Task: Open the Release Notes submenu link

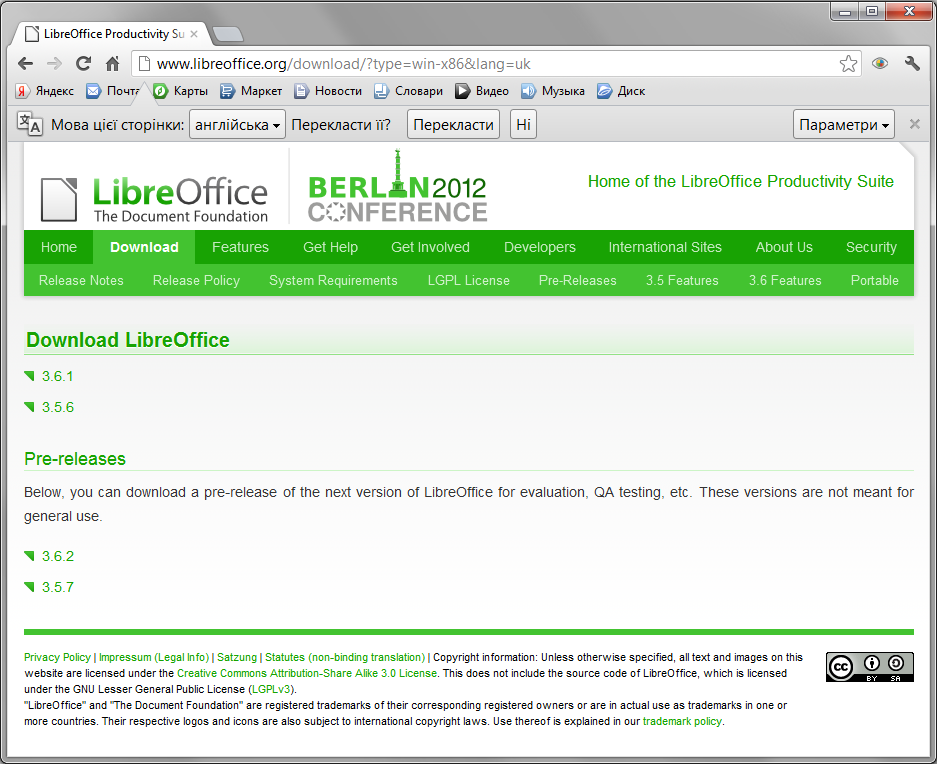Action: pyautogui.click(x=81, y=280)
